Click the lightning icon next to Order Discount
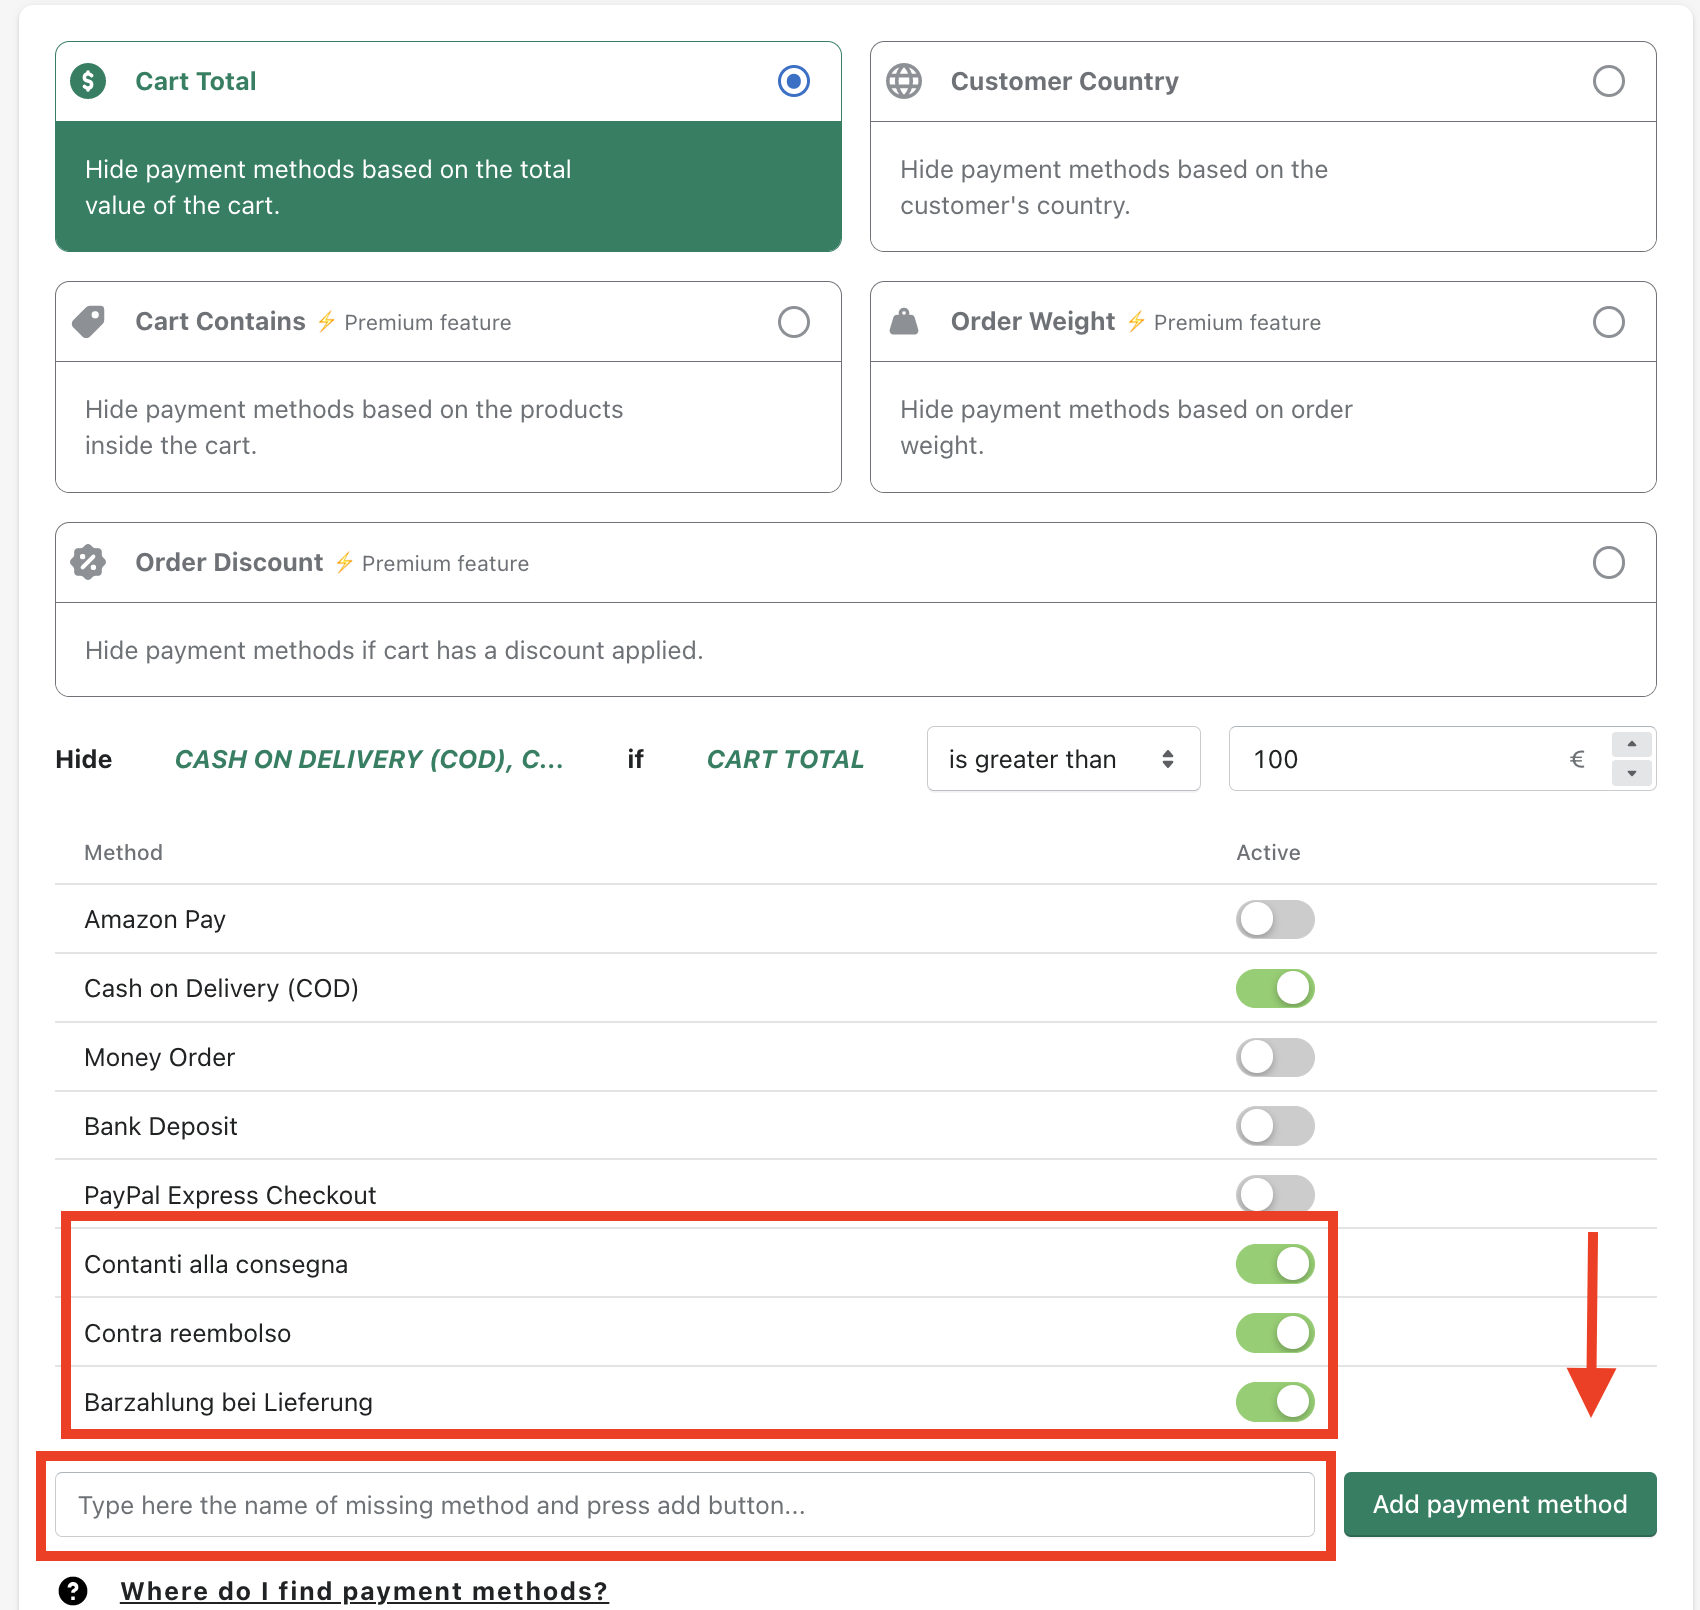This screenshot has height=1610, width=1700. 344,562
